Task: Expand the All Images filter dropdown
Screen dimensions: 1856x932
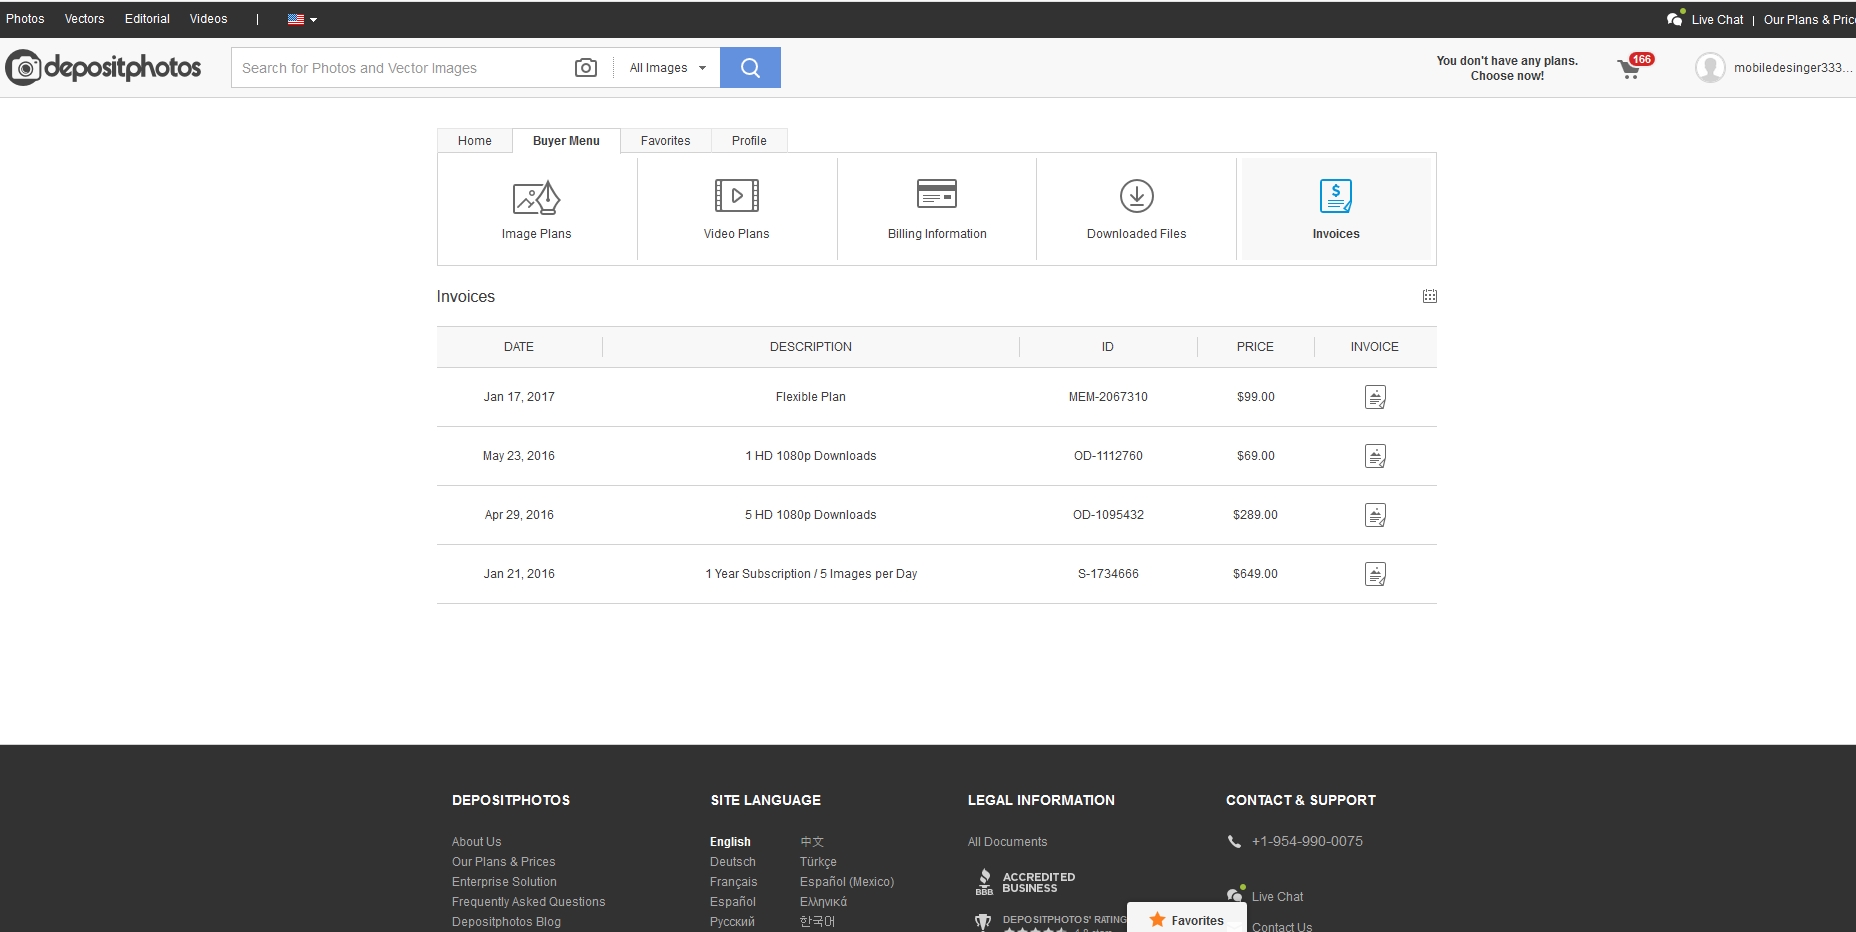Action: point(668,68)
